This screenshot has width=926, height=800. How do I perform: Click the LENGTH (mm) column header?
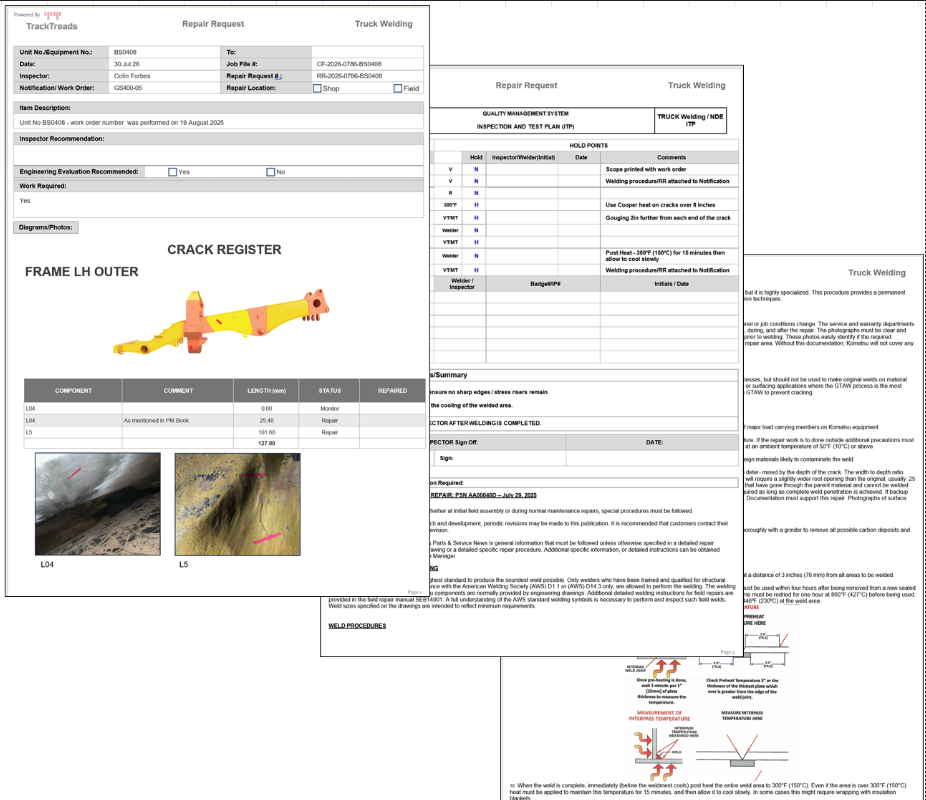click(x=266, y=391)
